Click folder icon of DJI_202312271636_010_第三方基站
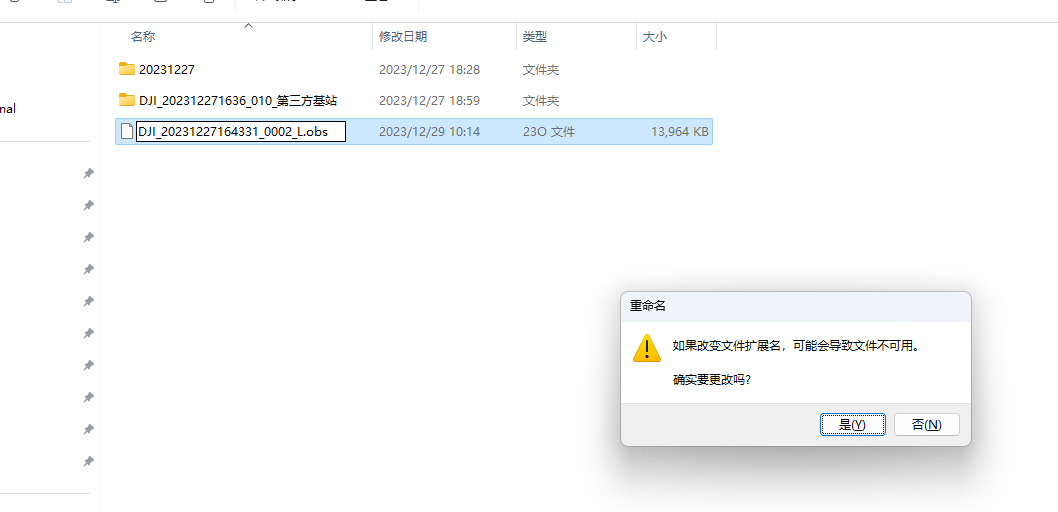 pos(127,101)
